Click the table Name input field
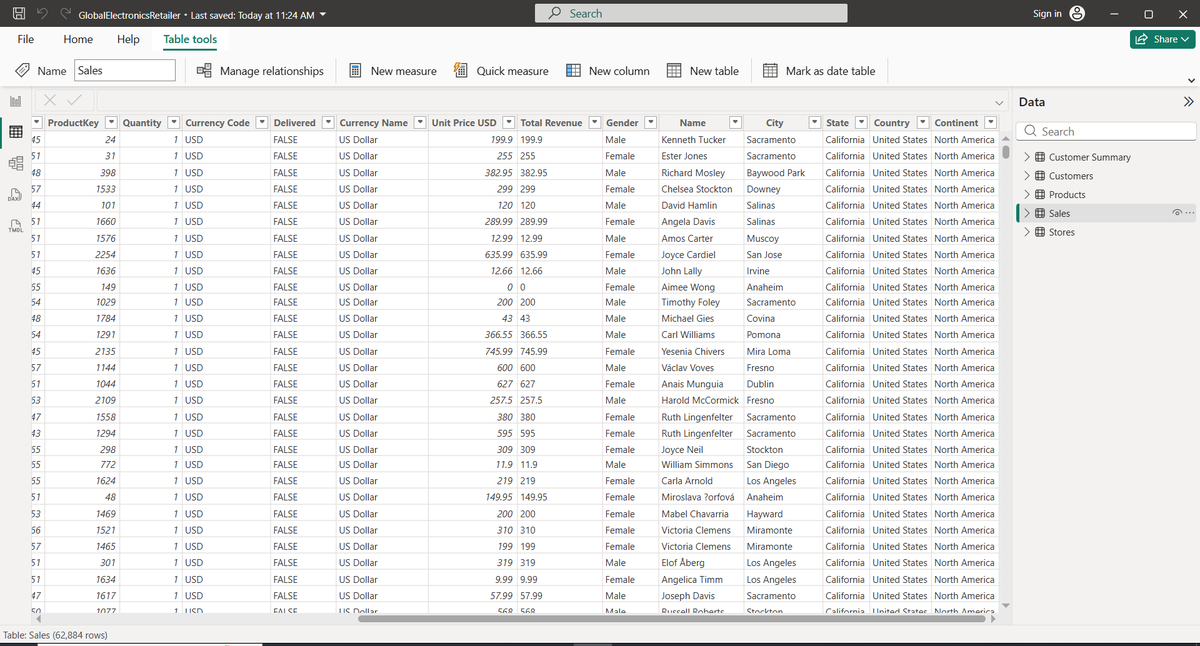 (125, 71)
